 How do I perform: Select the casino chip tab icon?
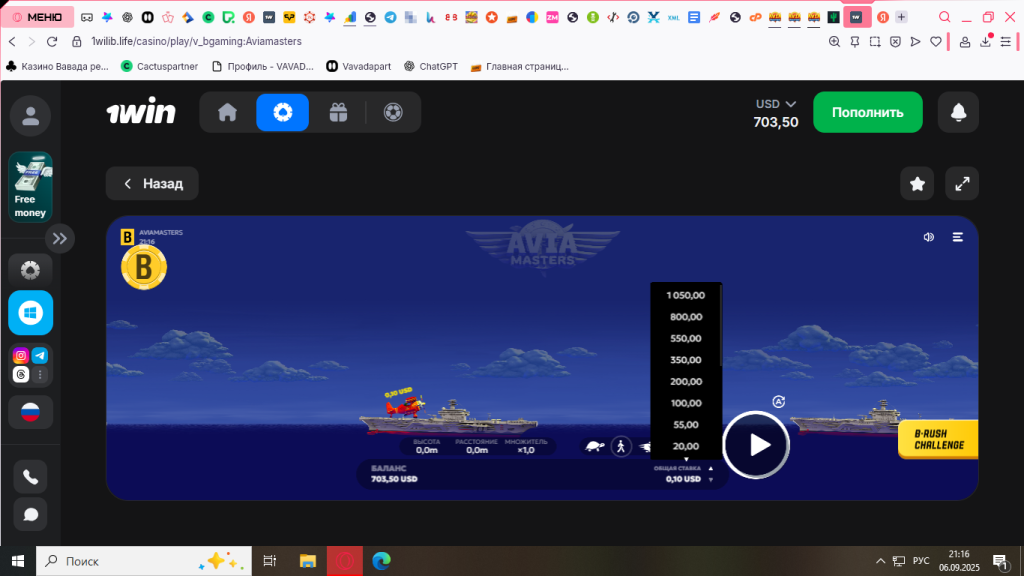(283, 112)
